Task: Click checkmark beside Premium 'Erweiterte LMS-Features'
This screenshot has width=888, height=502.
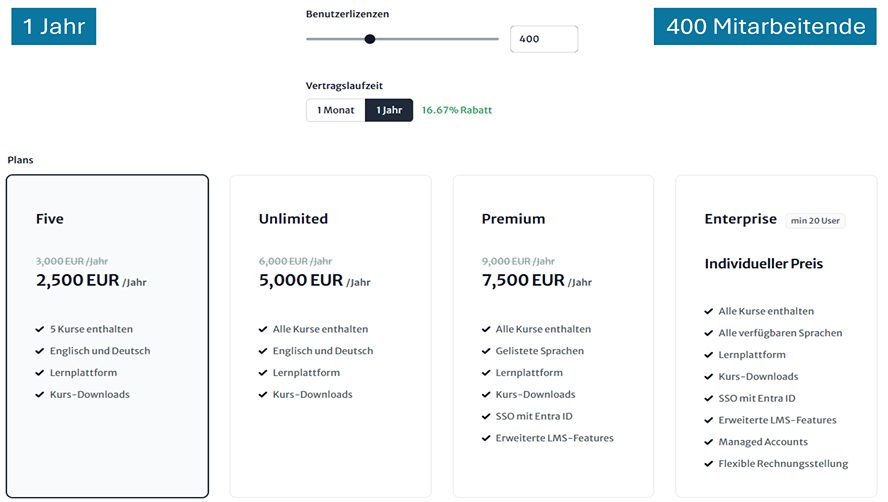Action: [485, 438]
